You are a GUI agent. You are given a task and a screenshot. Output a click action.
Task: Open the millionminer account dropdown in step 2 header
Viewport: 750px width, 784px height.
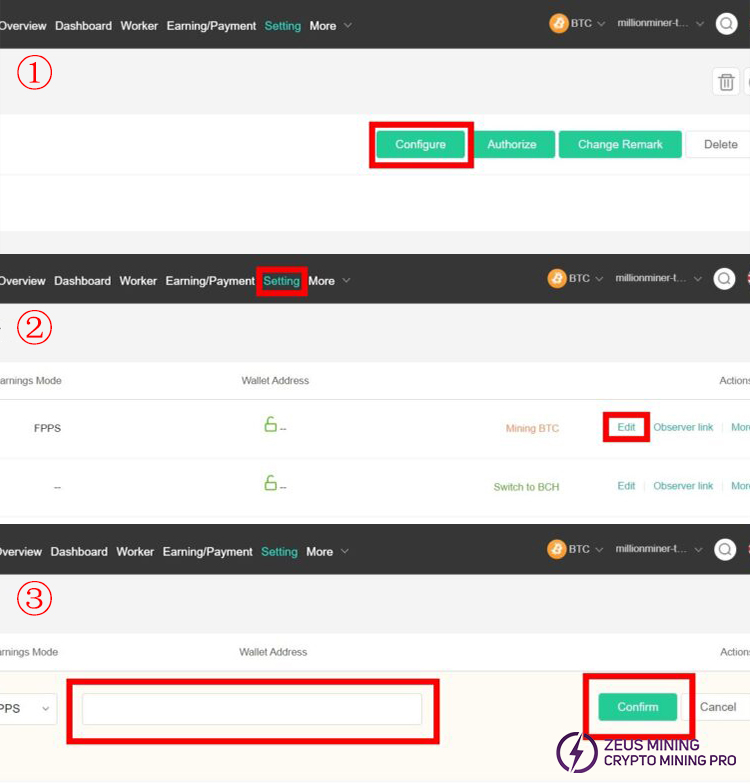659,279
